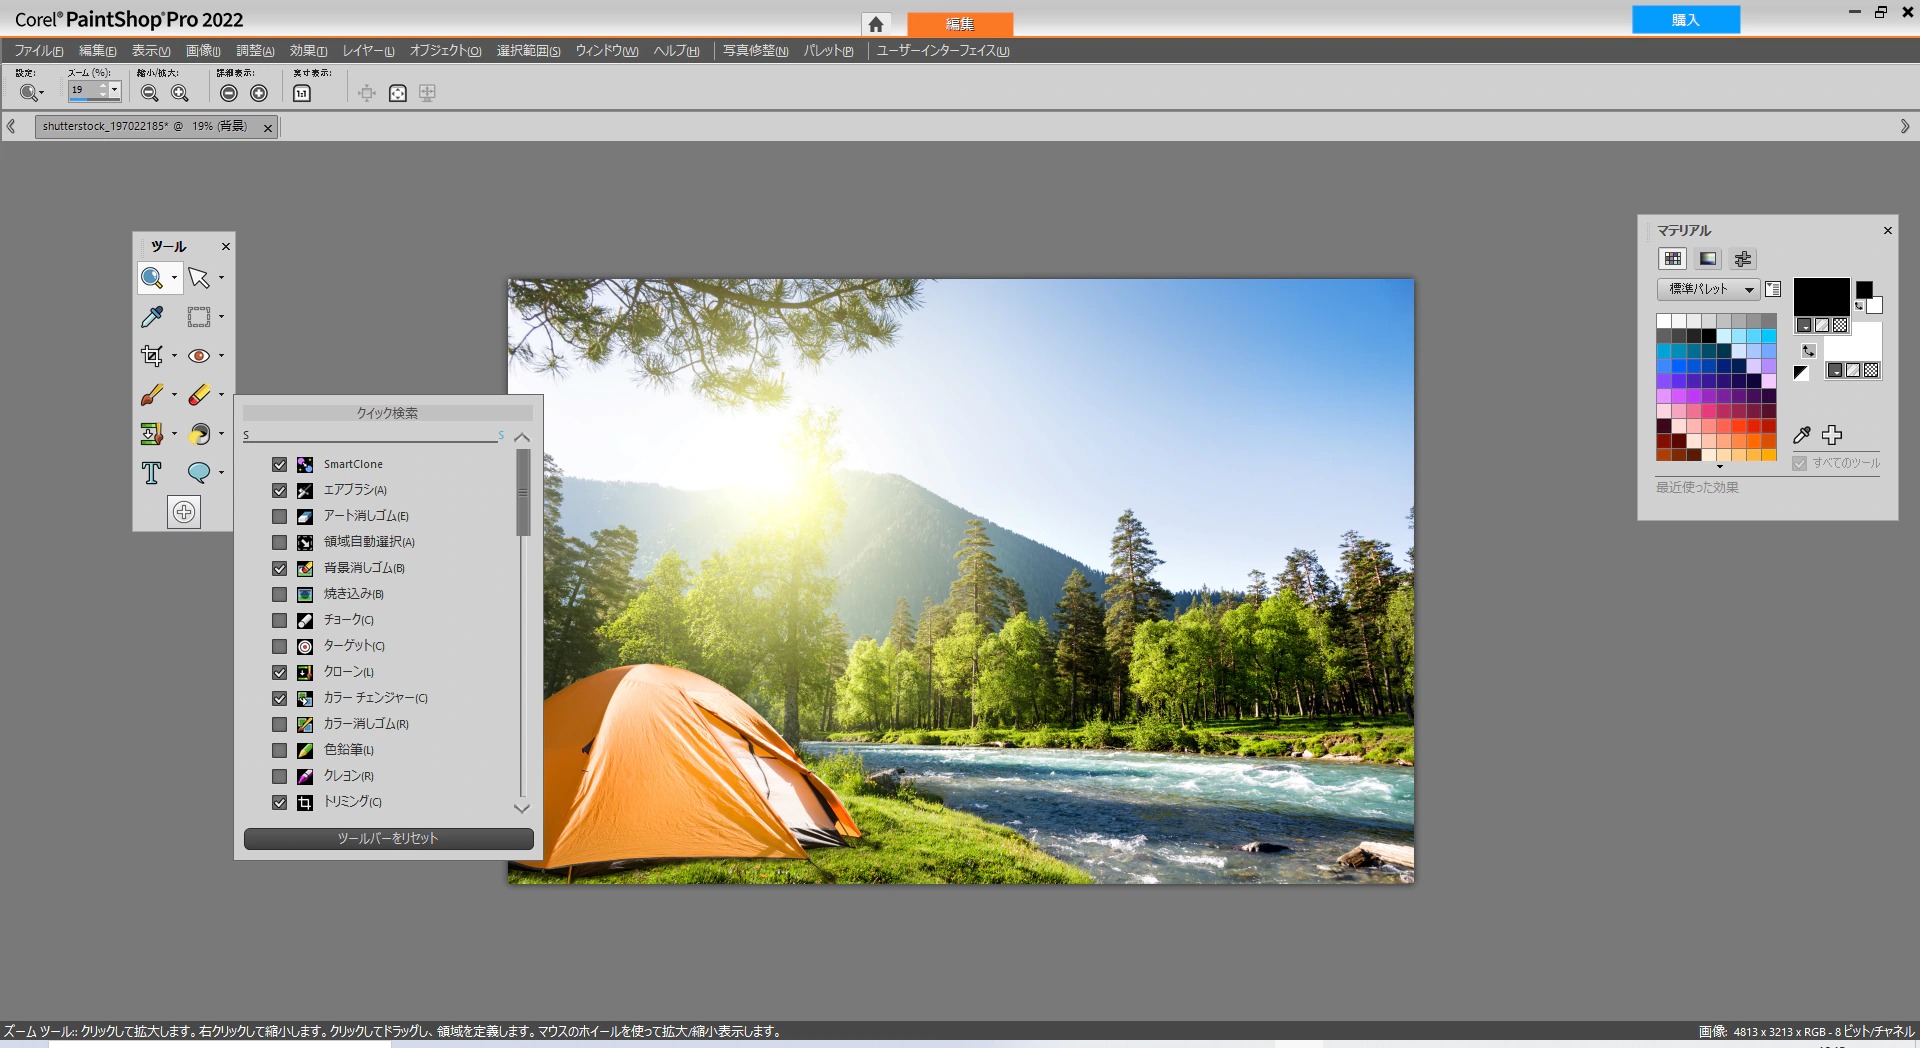The image size is (1920, 1048).
Task: Click the add tools plus button
Action: pos(184,512)
